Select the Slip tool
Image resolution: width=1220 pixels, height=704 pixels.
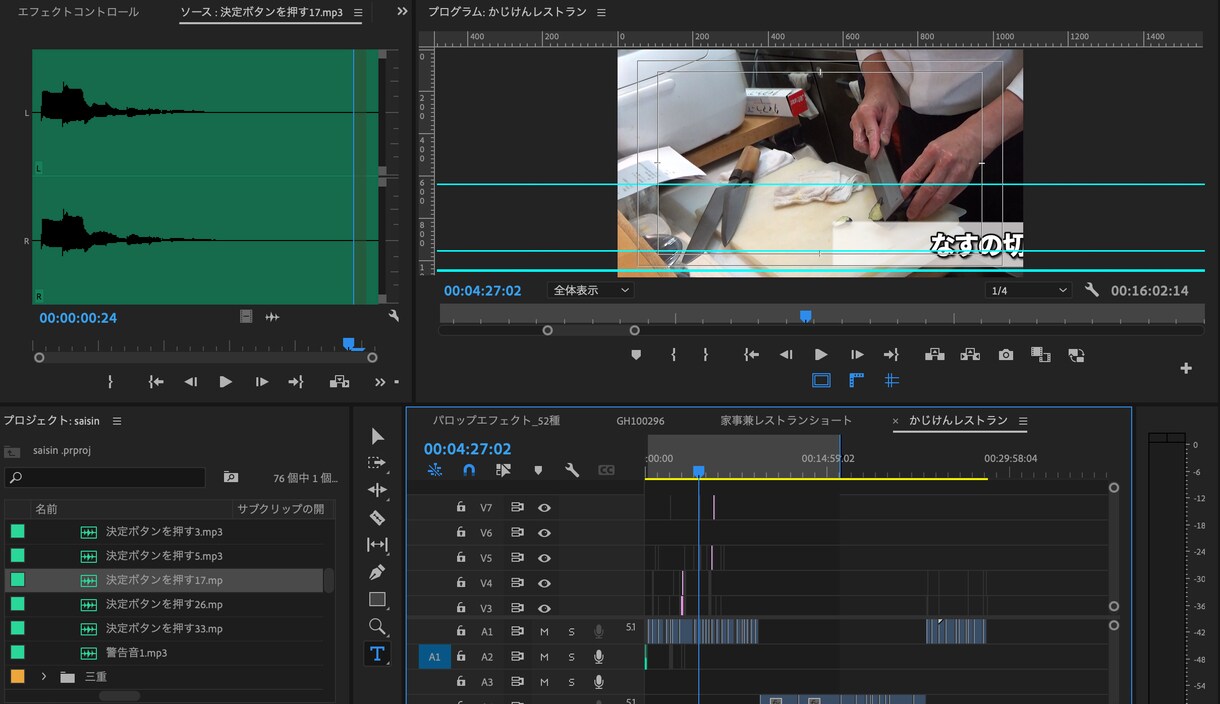coord(377,545)
